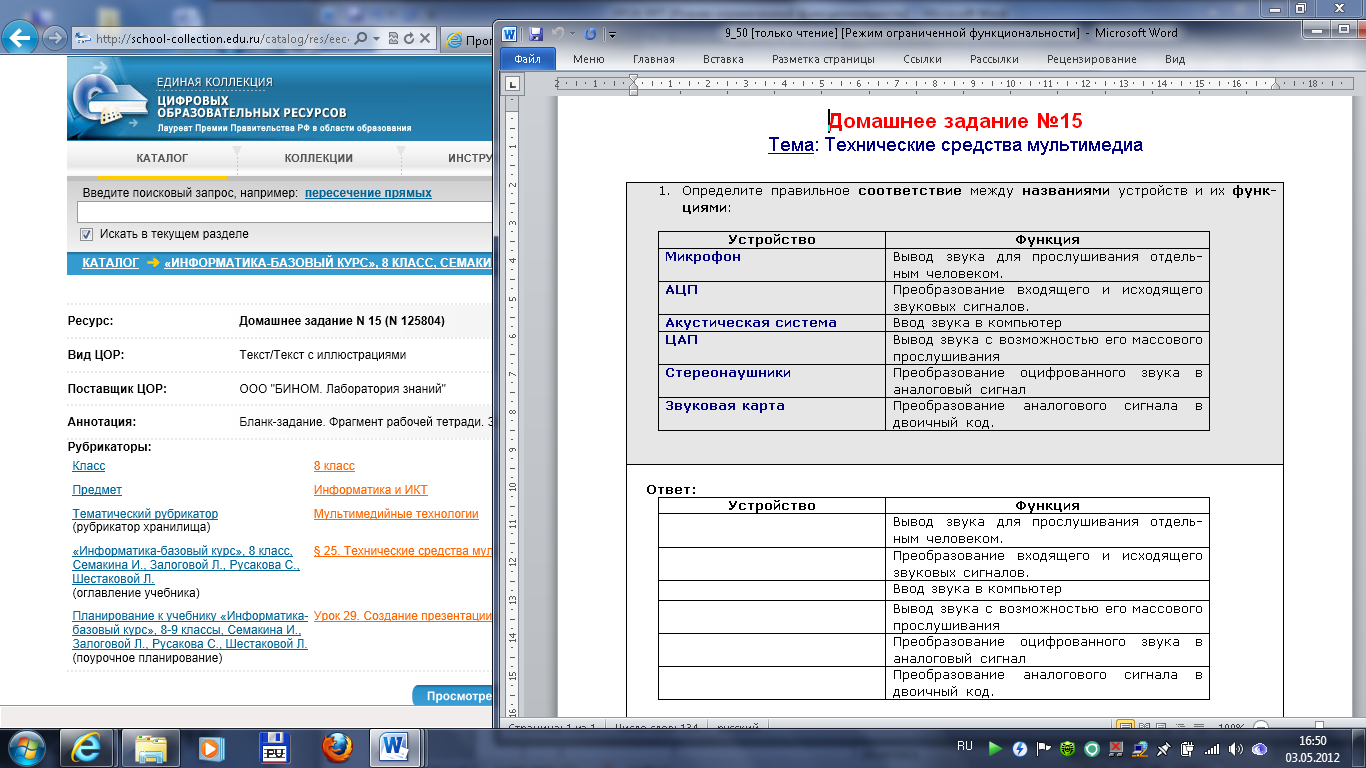Screen dimensions: 1366x768
Task: Refresh the page in Internet Explorer
Action: pyautogui.click(x=410, y=39)
